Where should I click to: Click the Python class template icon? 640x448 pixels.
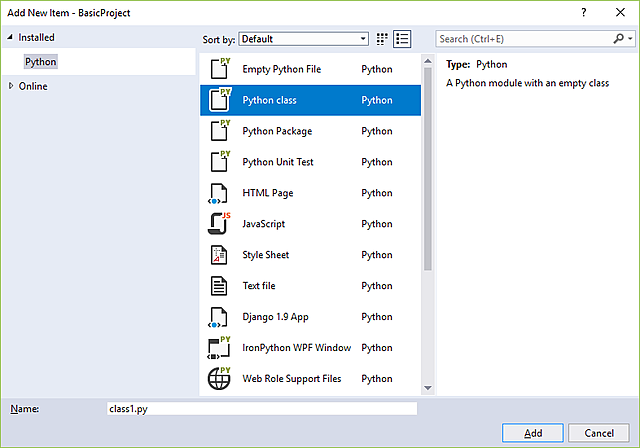tap(220, 99)
